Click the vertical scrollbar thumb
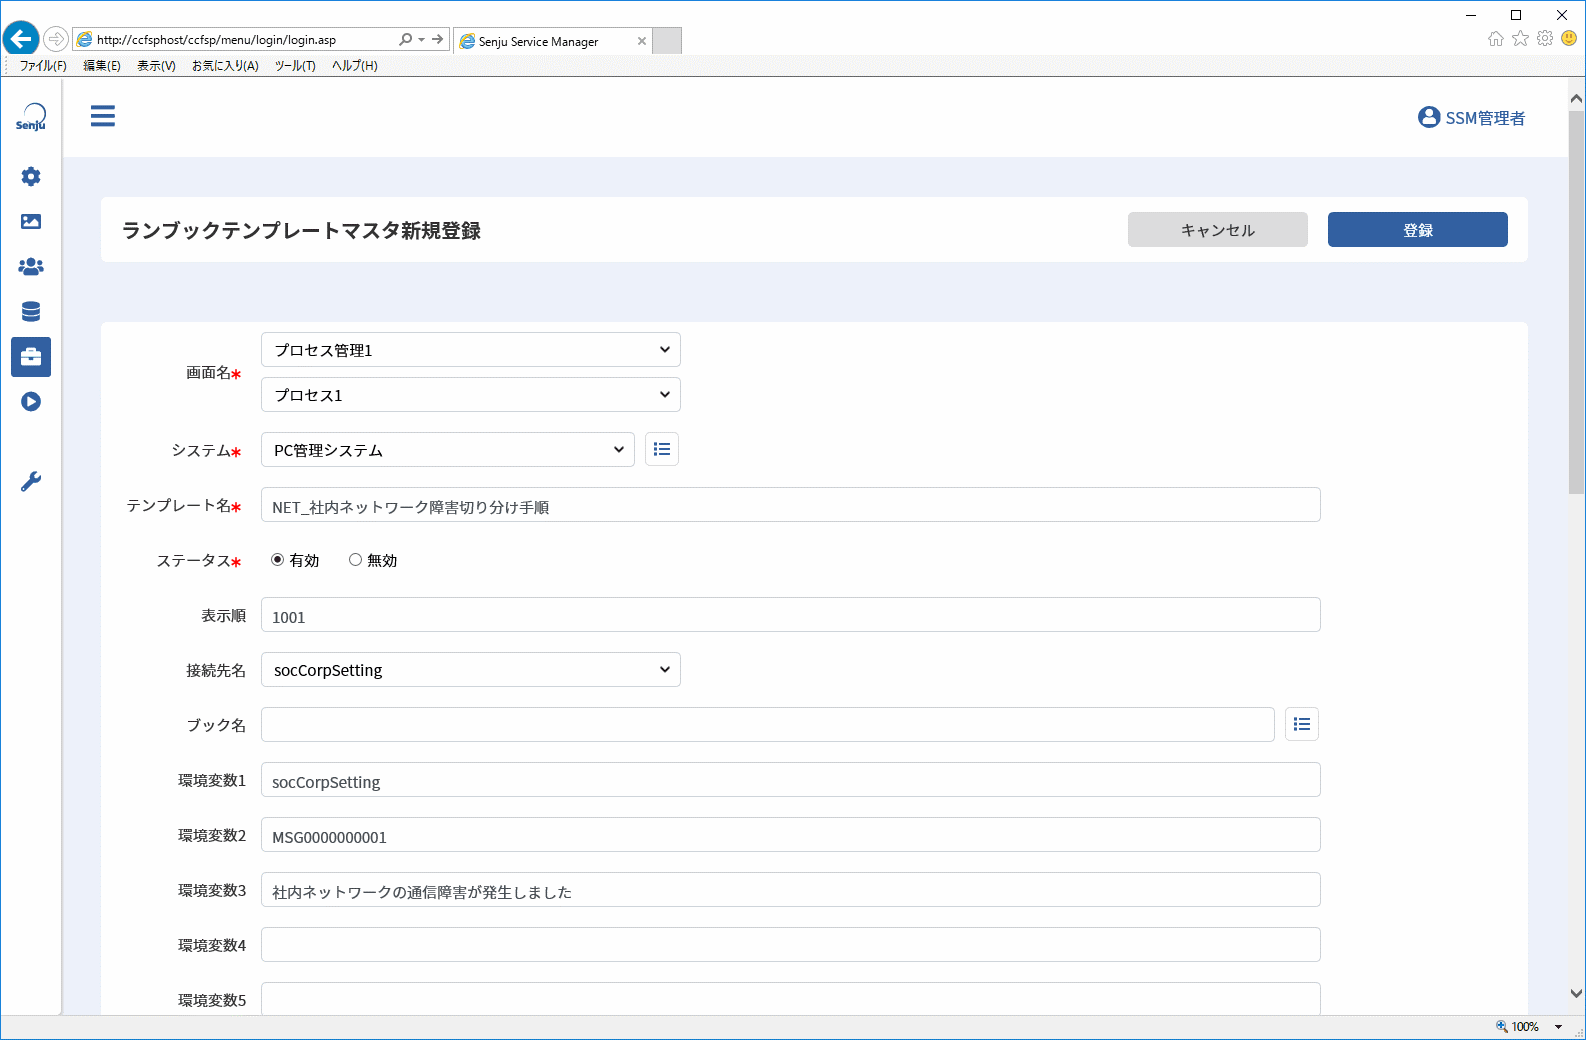Viewport: 1586px width, 1040px height. click(1577, 302)
